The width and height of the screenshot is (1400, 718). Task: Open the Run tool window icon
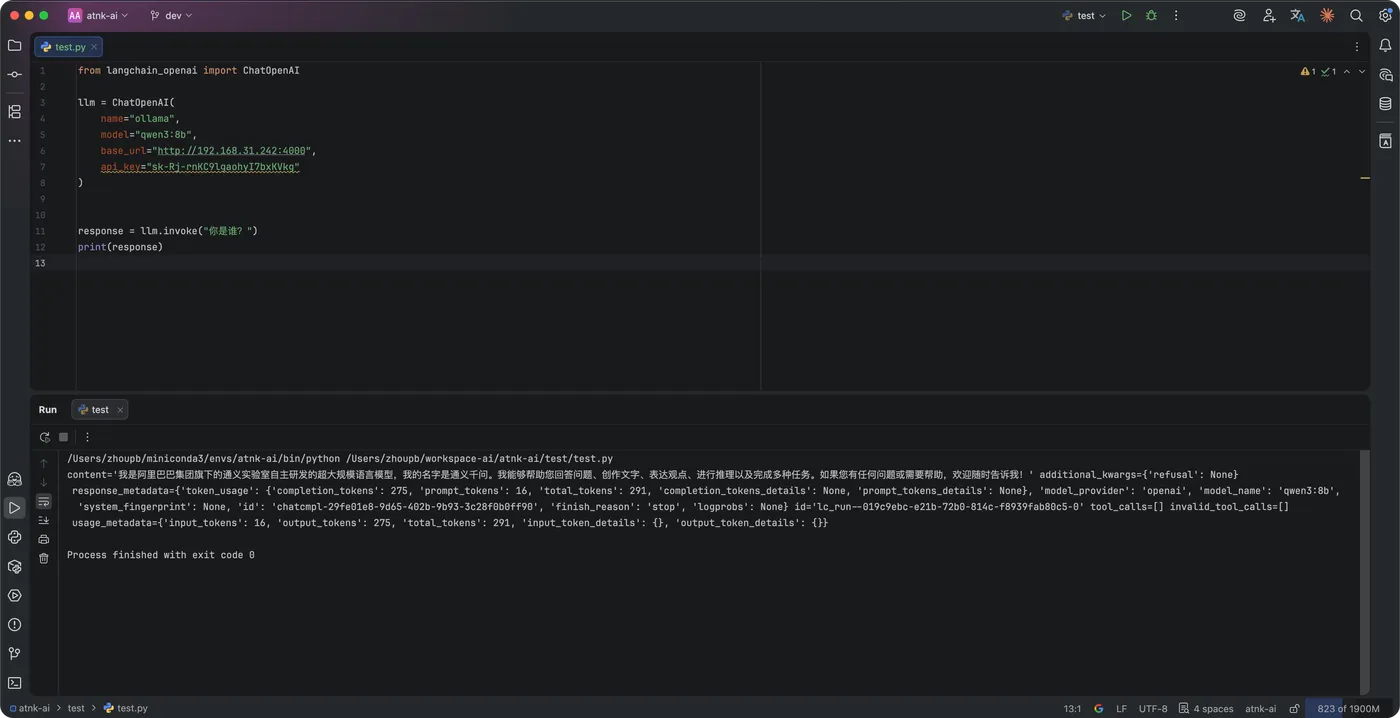[14, 509]
